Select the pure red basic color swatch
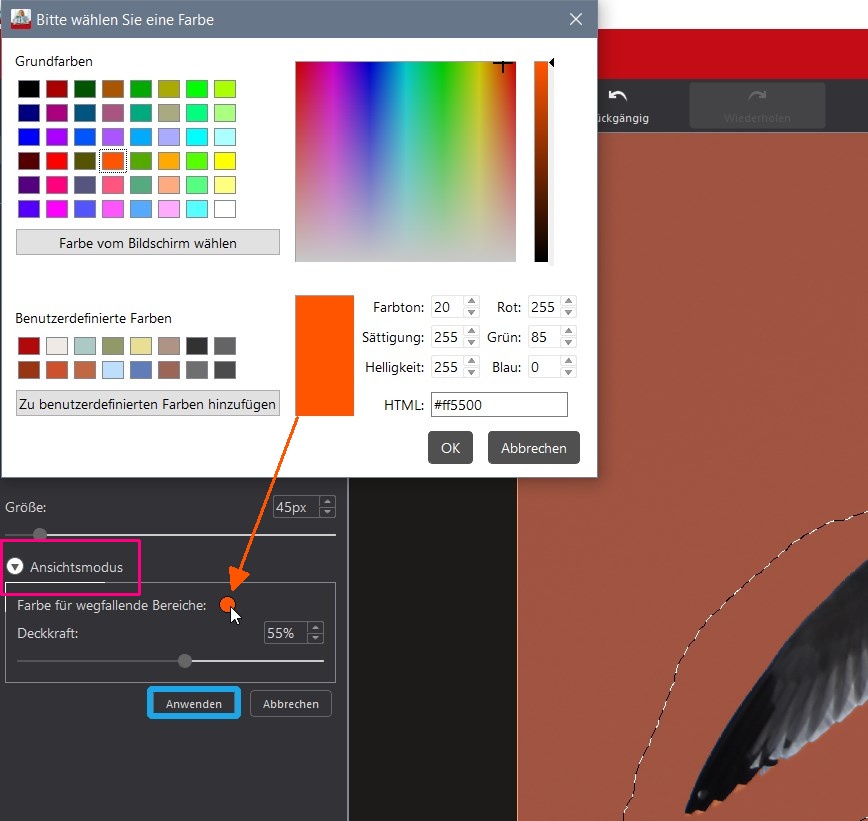The height and width of the screenshot is (821, 868). point(57,161)
